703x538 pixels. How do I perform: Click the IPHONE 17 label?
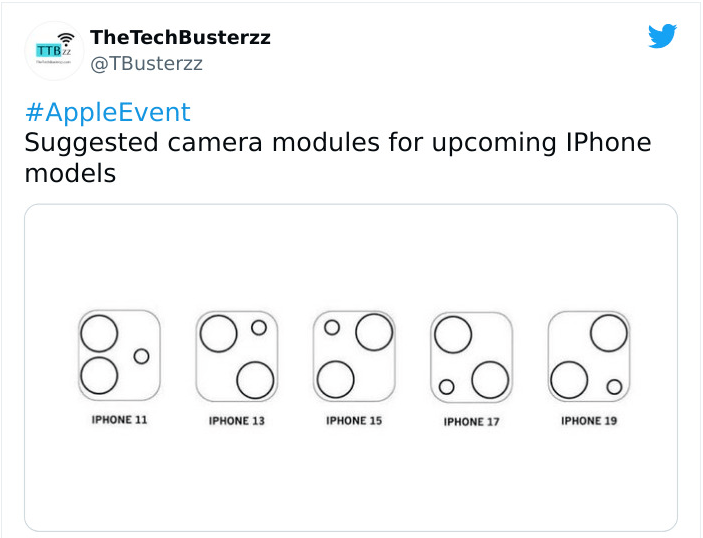472,422
